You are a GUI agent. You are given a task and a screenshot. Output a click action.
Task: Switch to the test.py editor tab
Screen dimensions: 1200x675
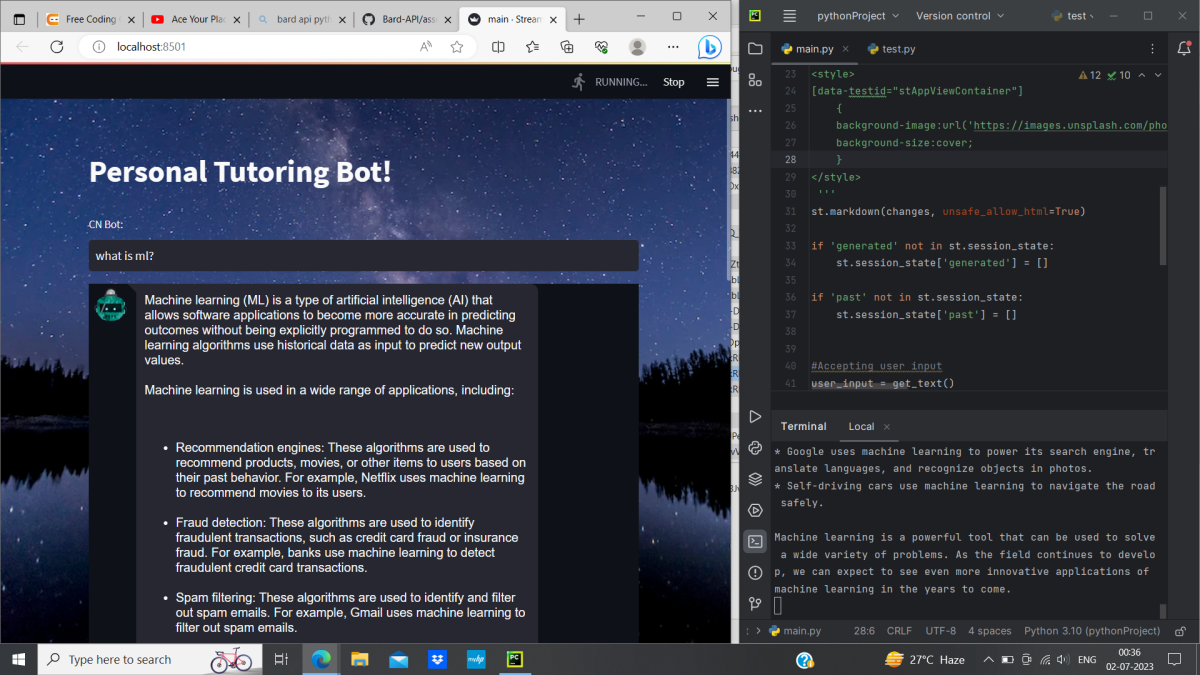pos(897,48)
